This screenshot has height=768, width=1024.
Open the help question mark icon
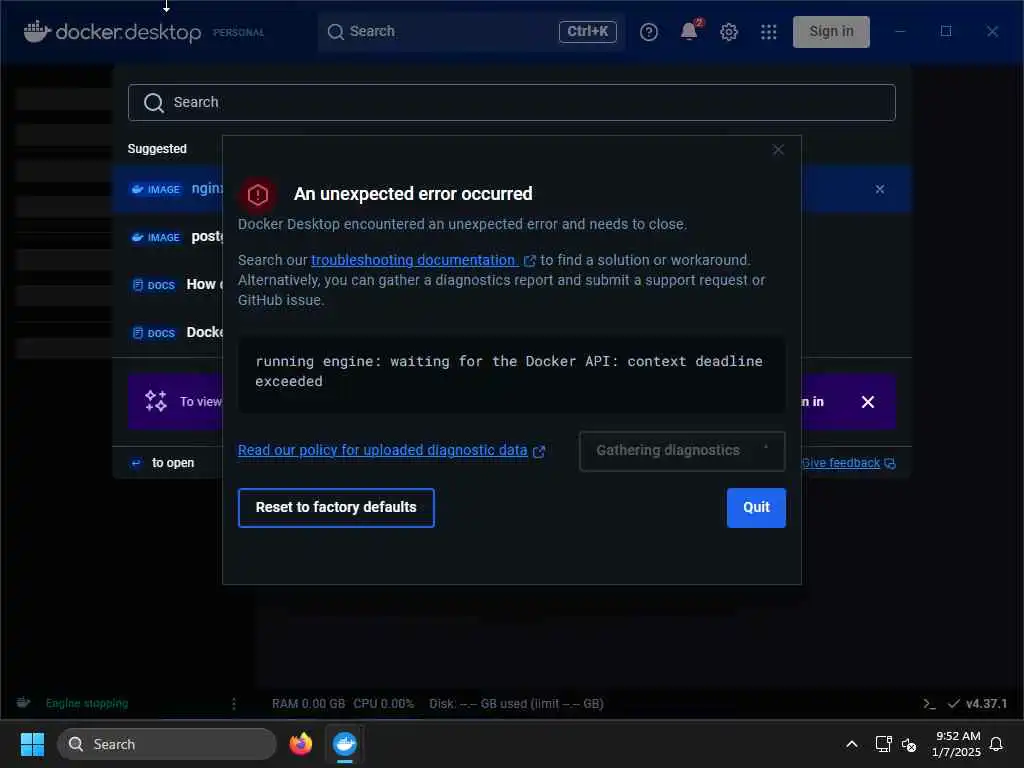coord(648,32)
